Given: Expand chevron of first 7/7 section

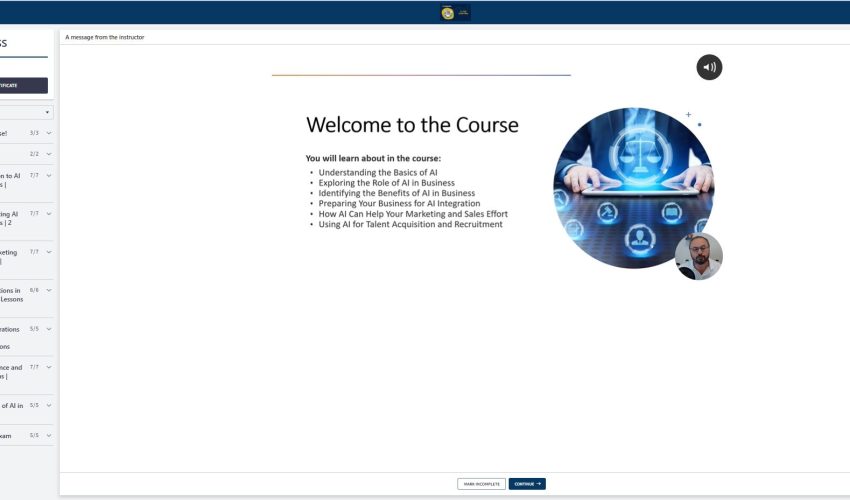Looking at the screenshot, I should [x=49, y=175].
